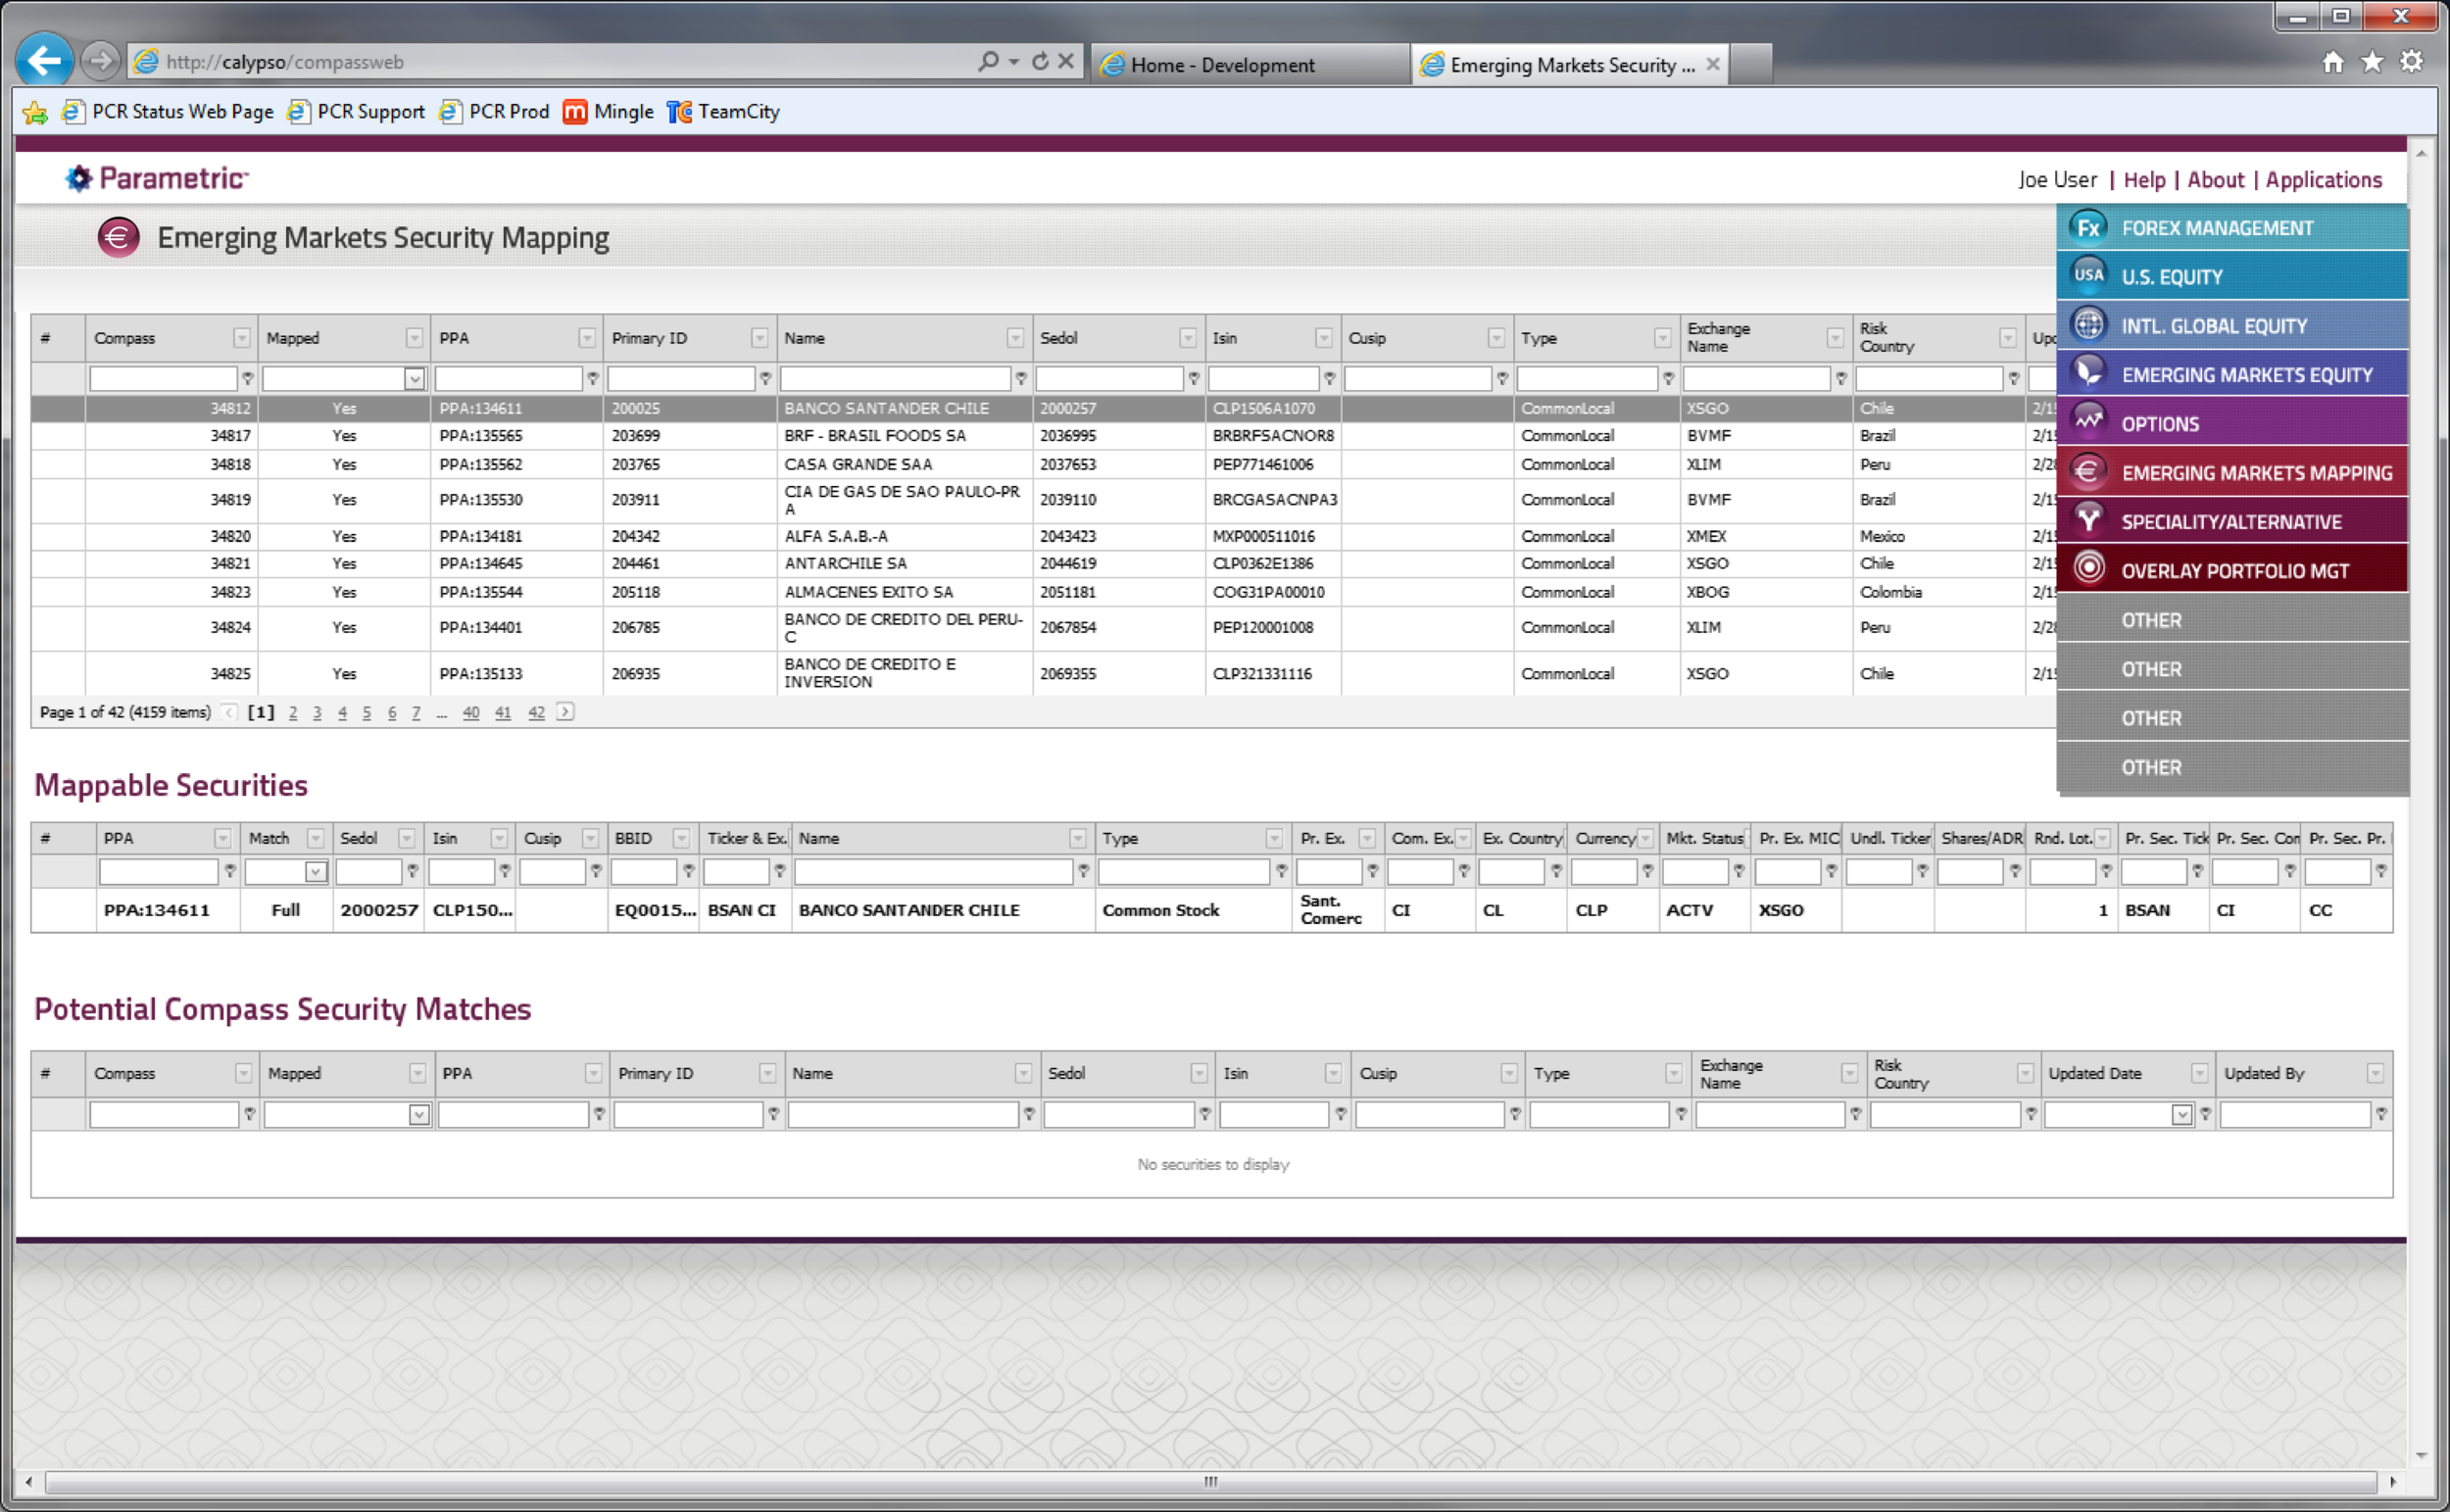
Task: Select the row for BRF - BRASIL FOODS SA
Action: coord(875,436)
